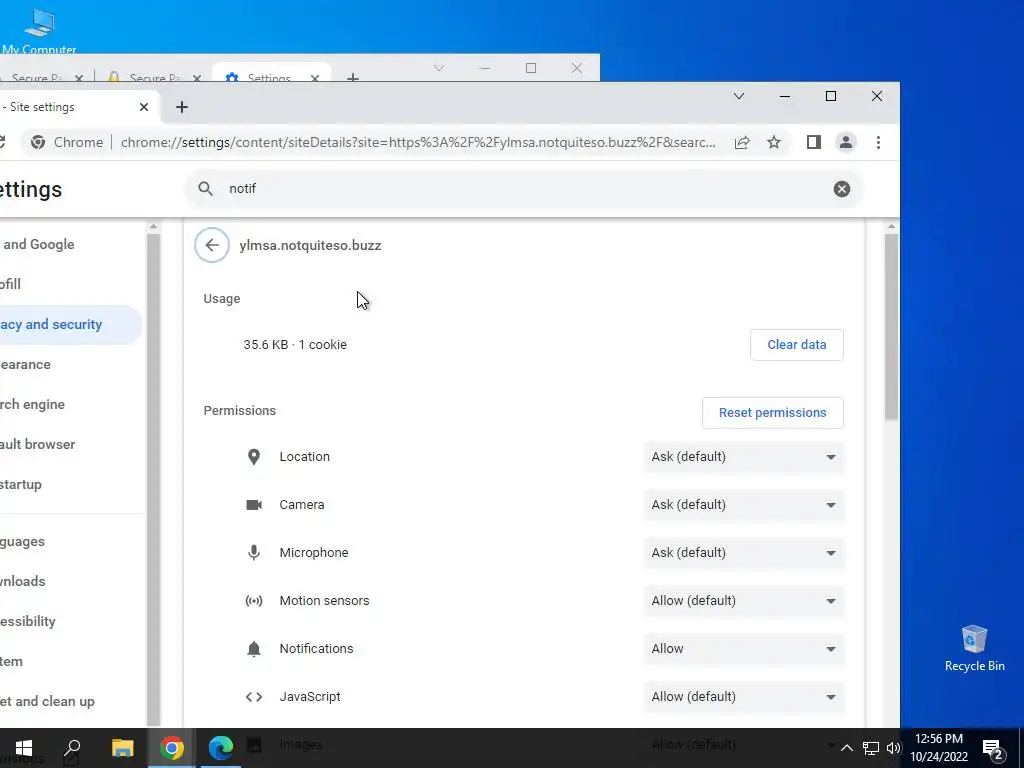The height and width of the screenshot is (768, 1024).
Task: Open the Search engine sidebar section
Action: (69, 404)
